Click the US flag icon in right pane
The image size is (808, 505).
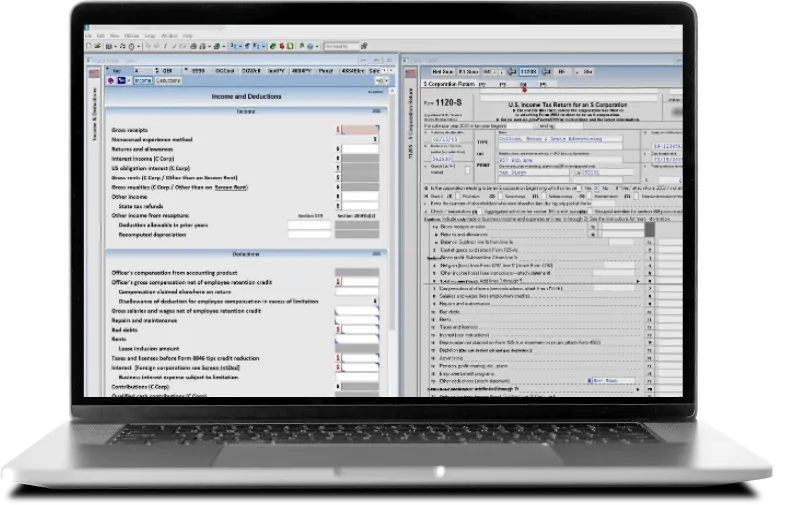(409, 72)
